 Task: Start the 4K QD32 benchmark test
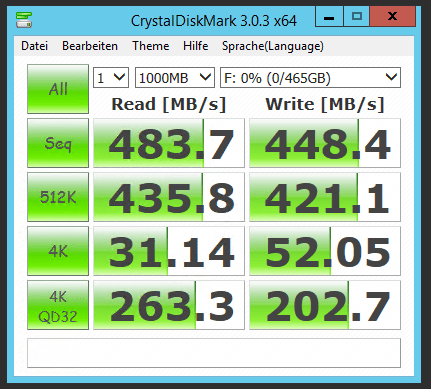point(58,305)
